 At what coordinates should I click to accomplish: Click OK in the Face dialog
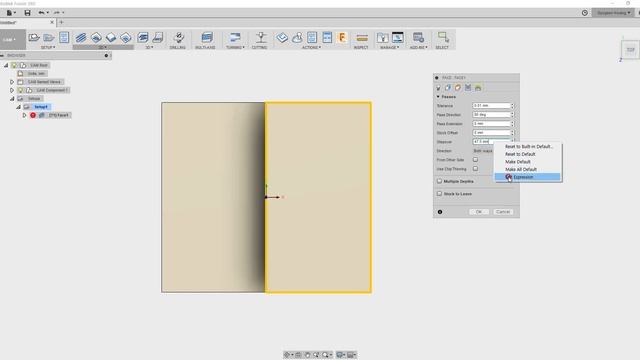[479, 212]
